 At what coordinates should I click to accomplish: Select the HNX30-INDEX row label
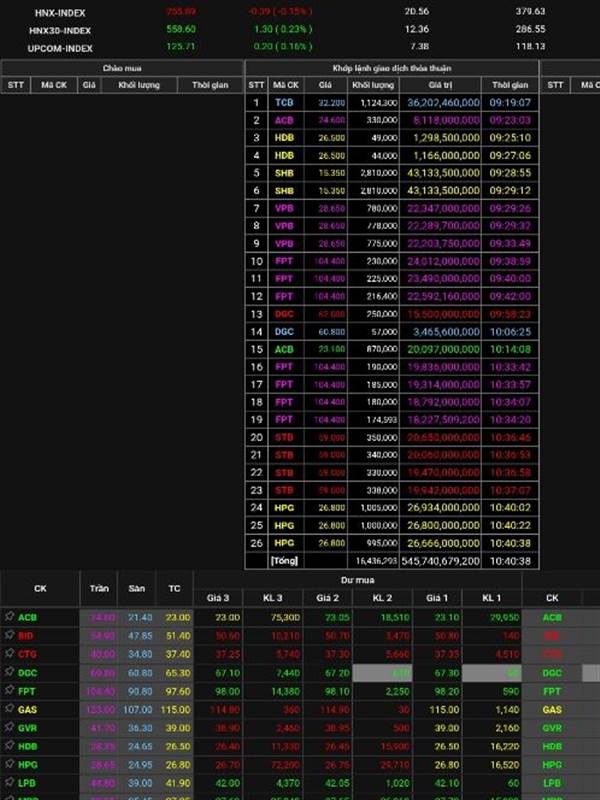tap(60, 31)
